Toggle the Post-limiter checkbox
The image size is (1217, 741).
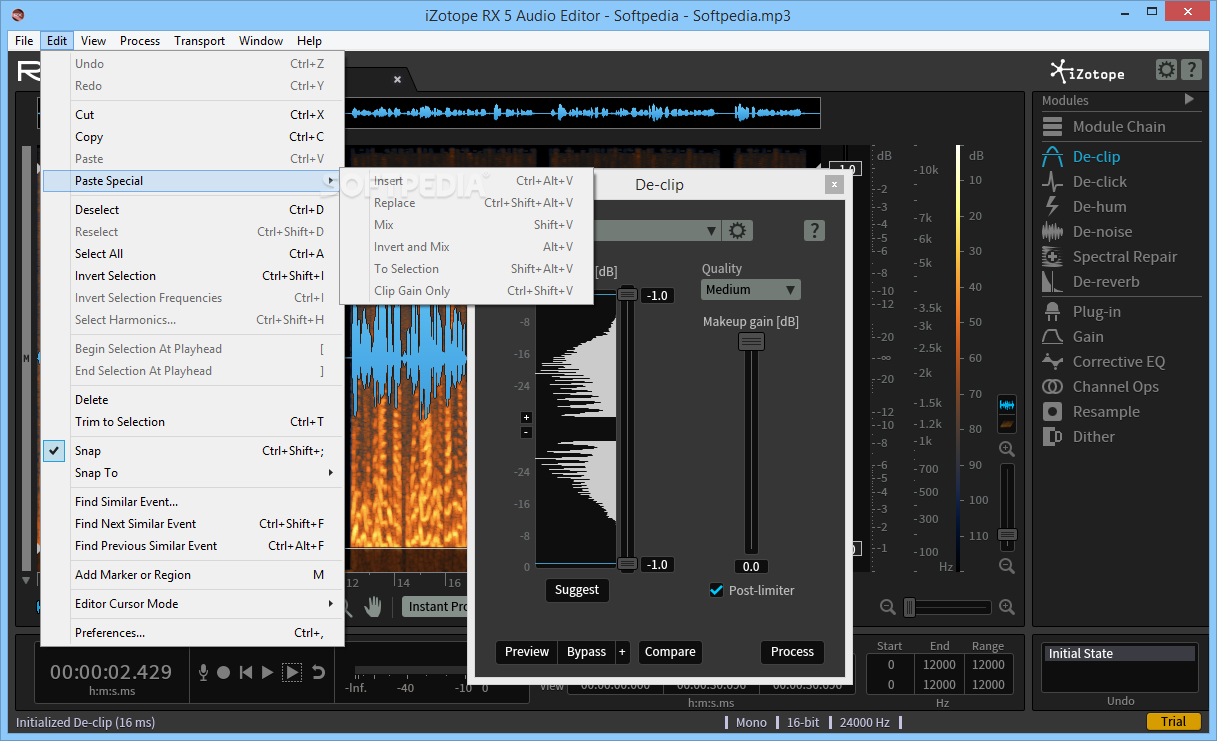click(x=716, y=590)
